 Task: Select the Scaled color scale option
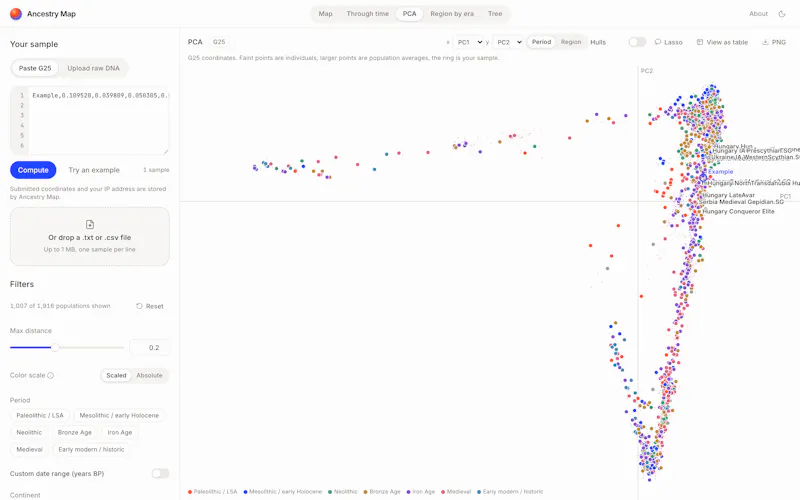[x=116, y=376]
